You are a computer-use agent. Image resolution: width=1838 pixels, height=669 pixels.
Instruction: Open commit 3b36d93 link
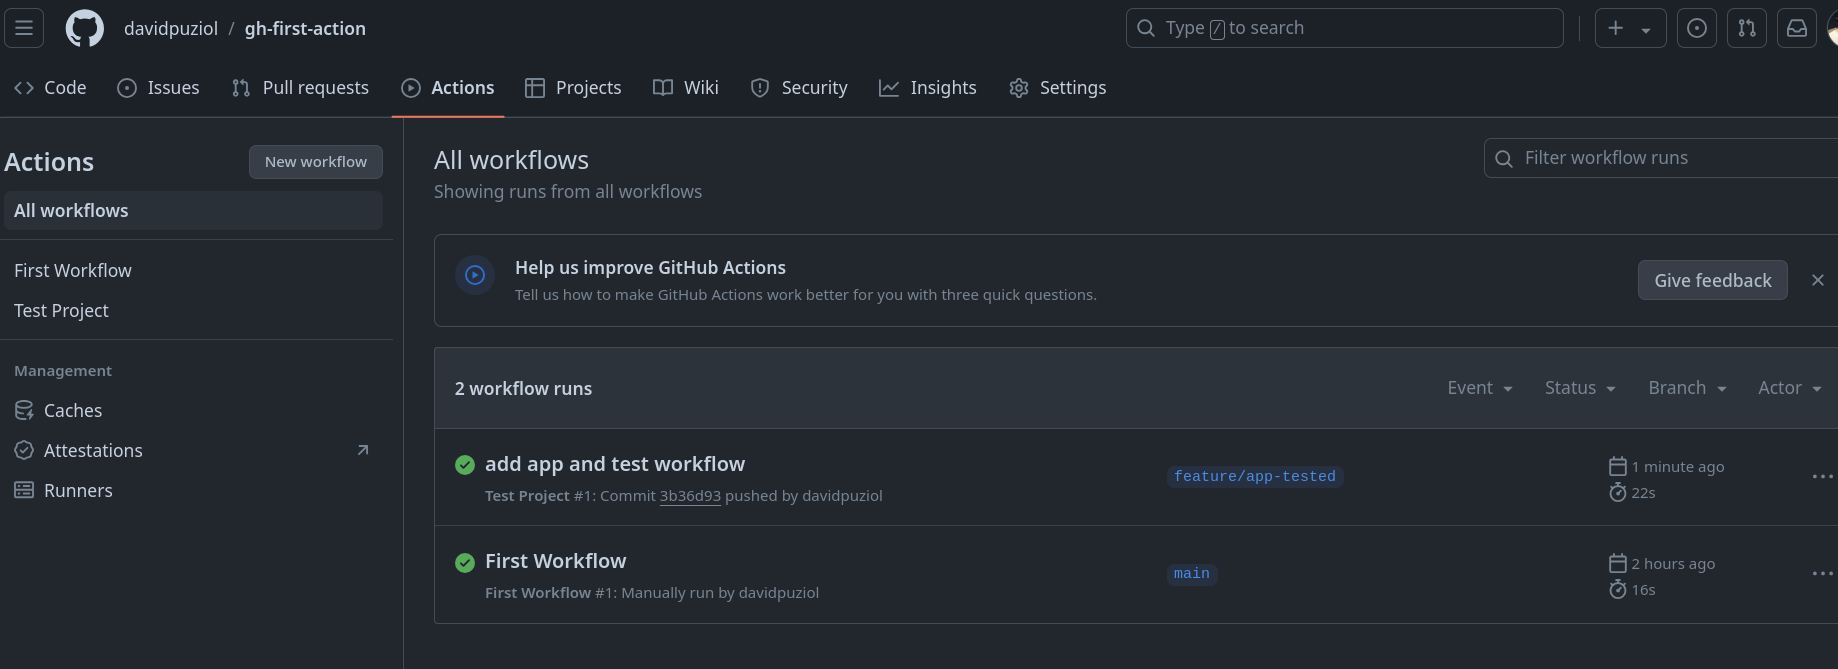[690, 496]
